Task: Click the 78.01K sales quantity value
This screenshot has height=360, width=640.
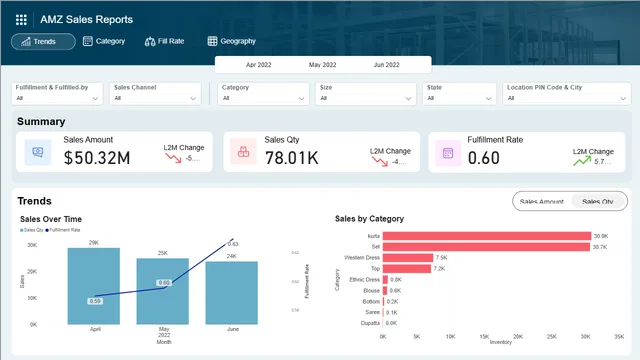Action: (291, 158)
